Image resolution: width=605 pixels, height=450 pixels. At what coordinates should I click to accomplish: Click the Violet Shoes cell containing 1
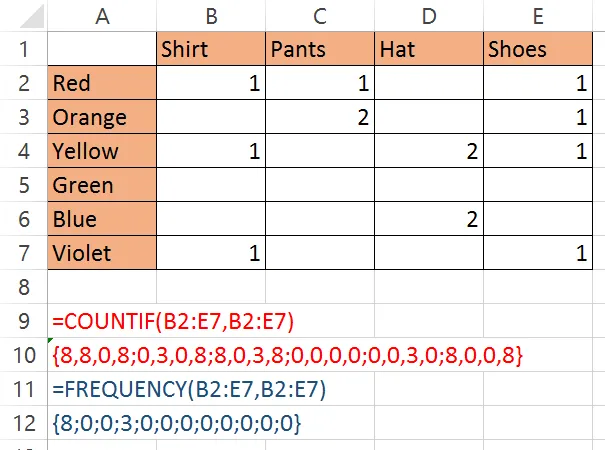coord(538,253)
